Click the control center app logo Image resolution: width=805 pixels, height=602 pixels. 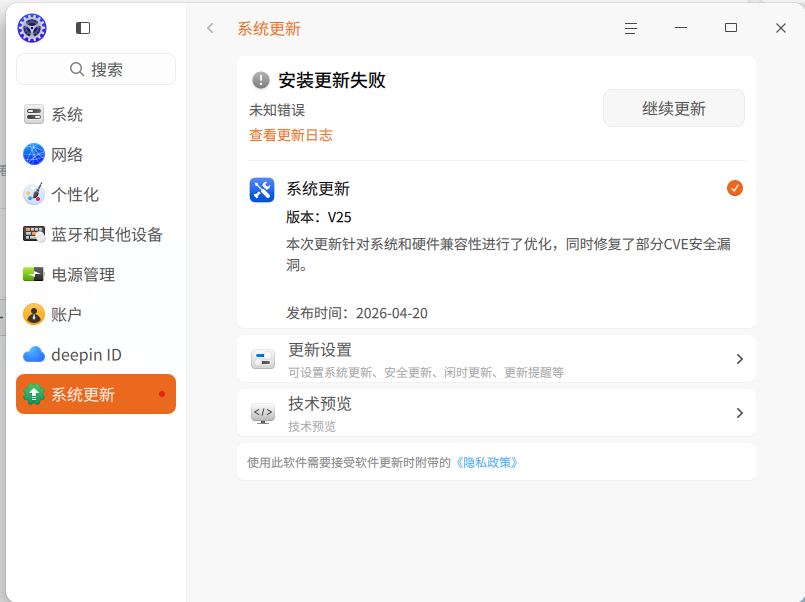coord(31,27)
